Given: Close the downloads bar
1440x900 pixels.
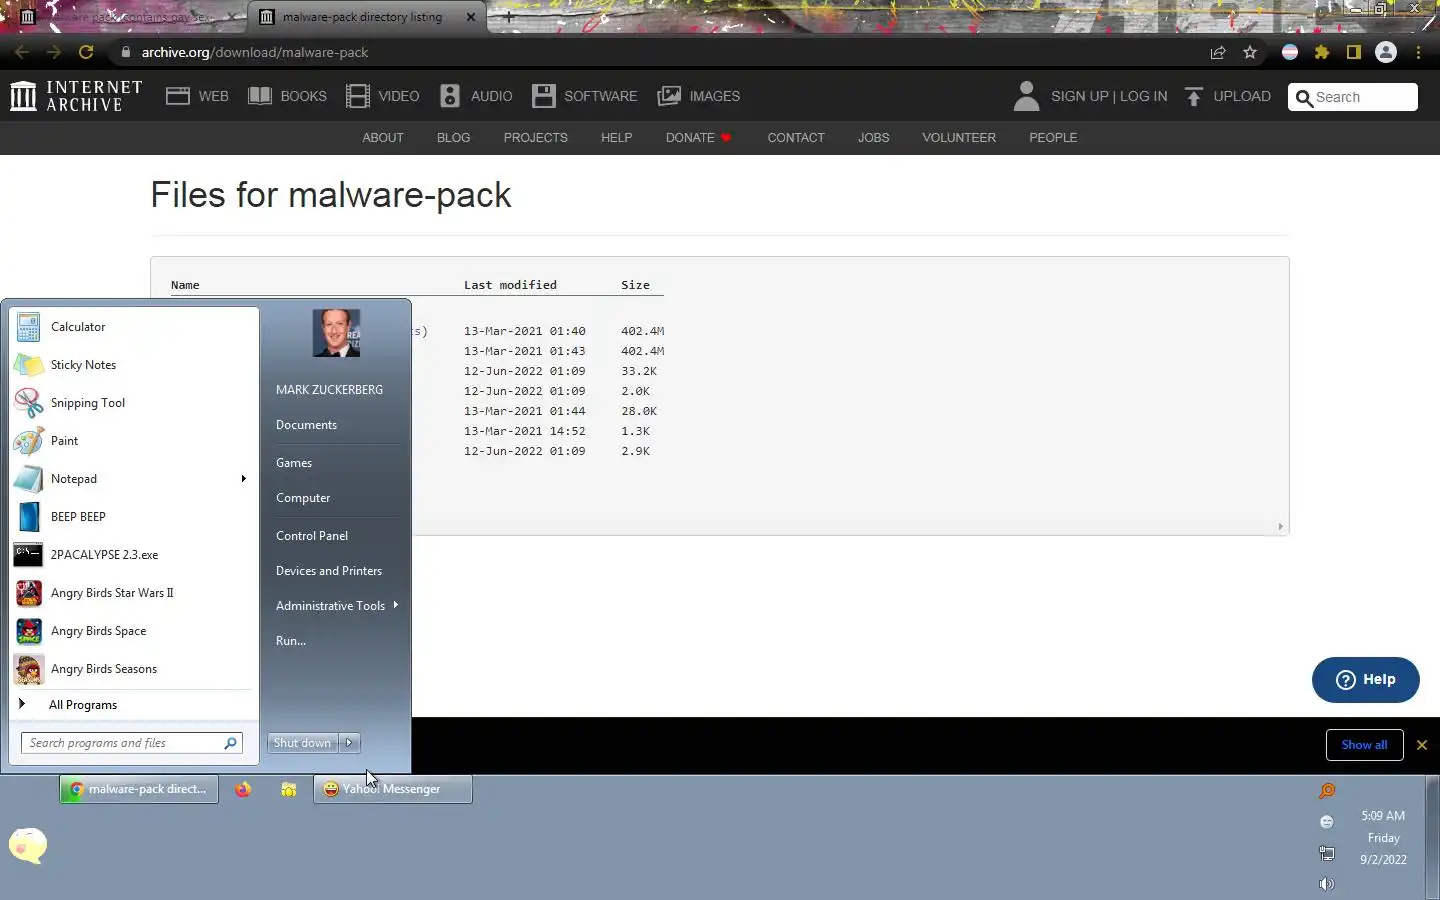Looking at the screenshot, I should pos(1421,745).
